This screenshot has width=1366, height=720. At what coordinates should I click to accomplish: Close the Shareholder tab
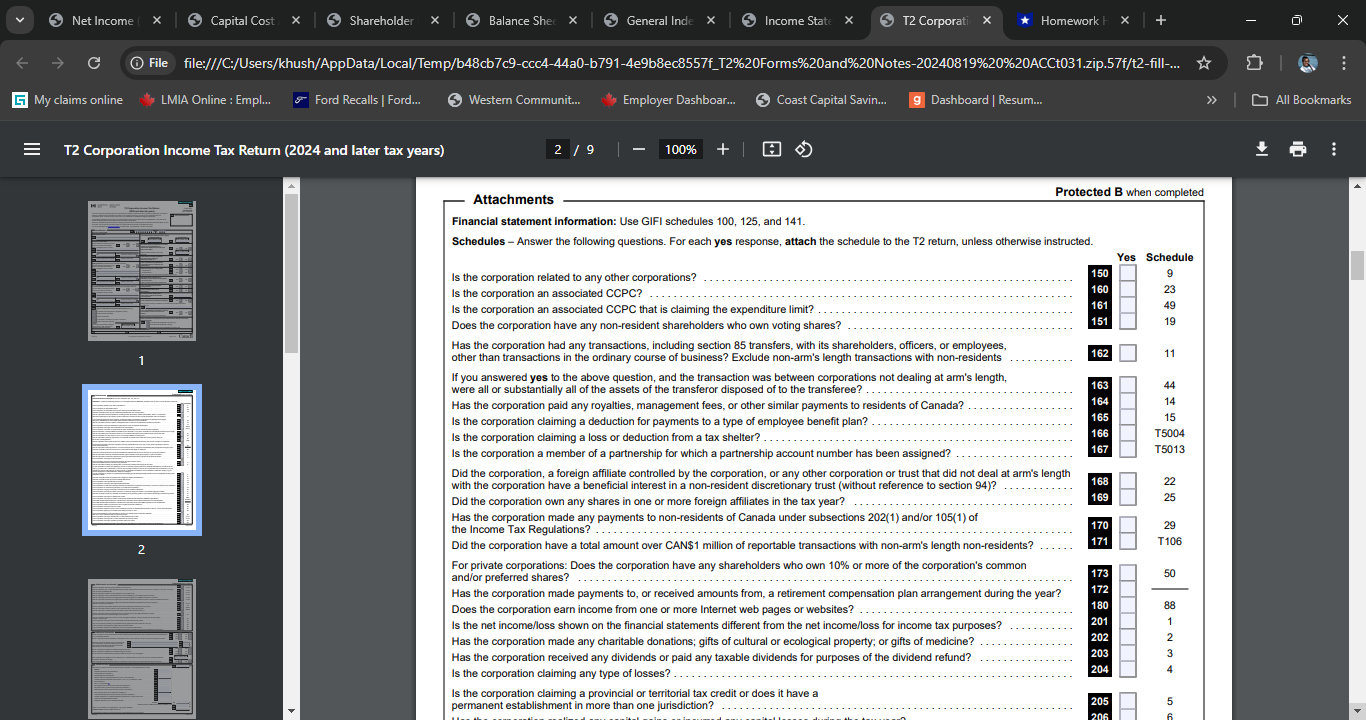pos(435,20)
